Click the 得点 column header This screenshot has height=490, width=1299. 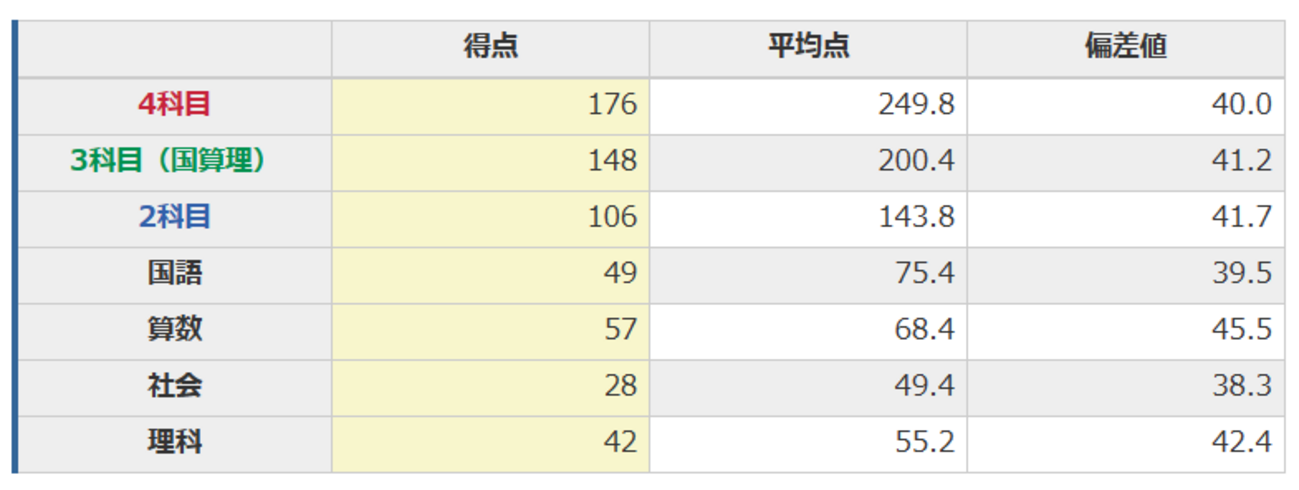pyautogui.click(x=490, y=47)
